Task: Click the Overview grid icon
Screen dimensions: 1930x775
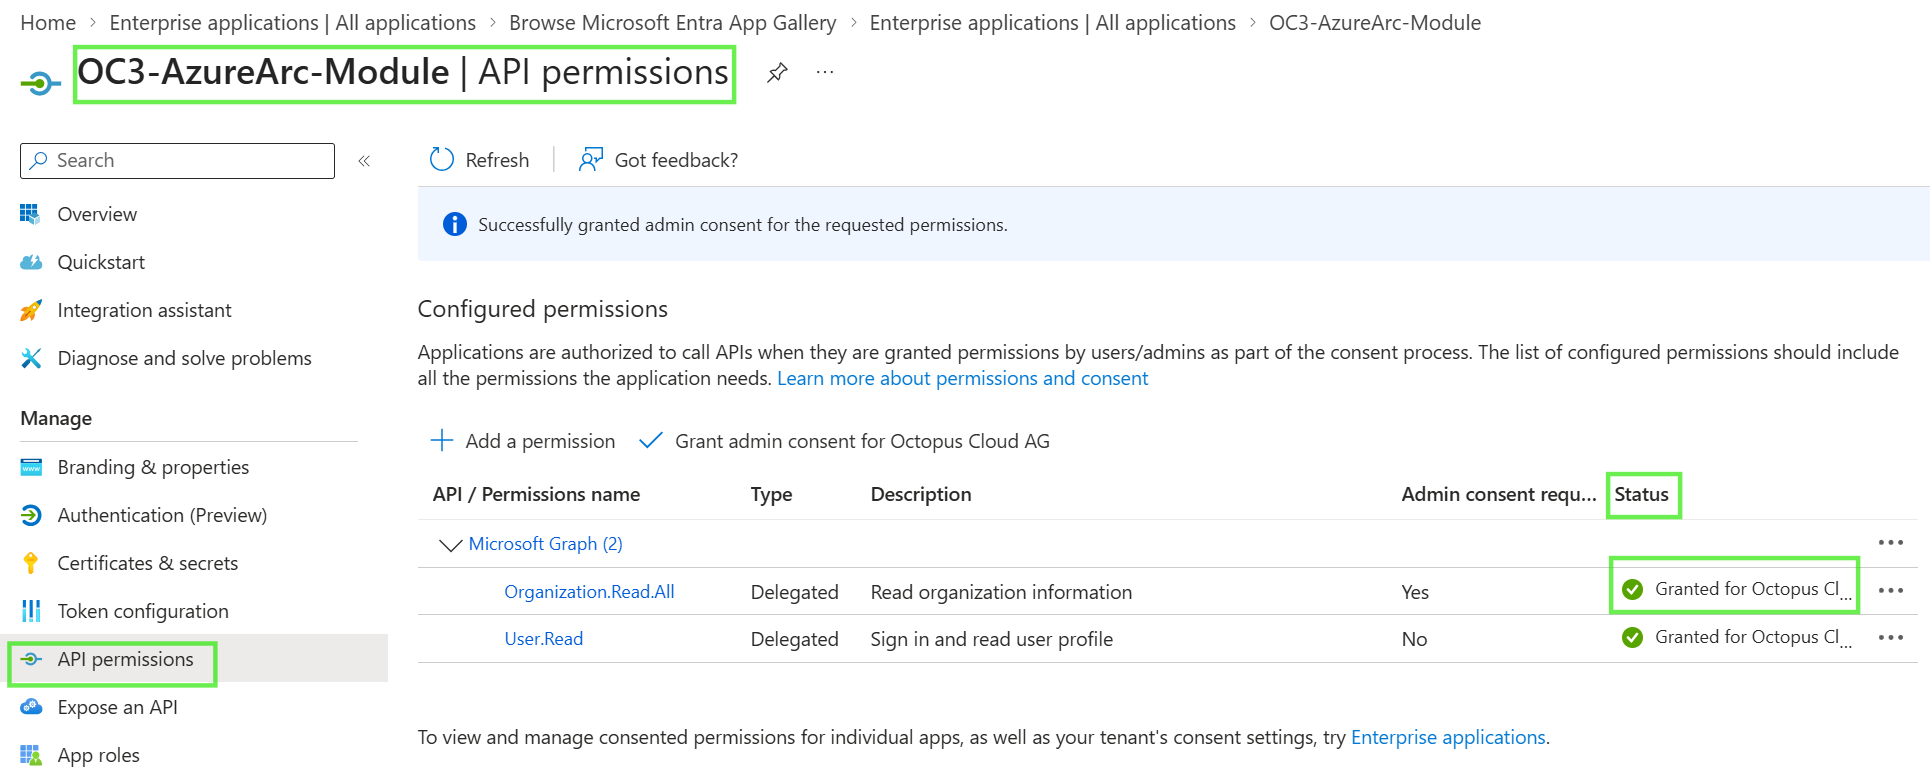Action: pos(31,214)
